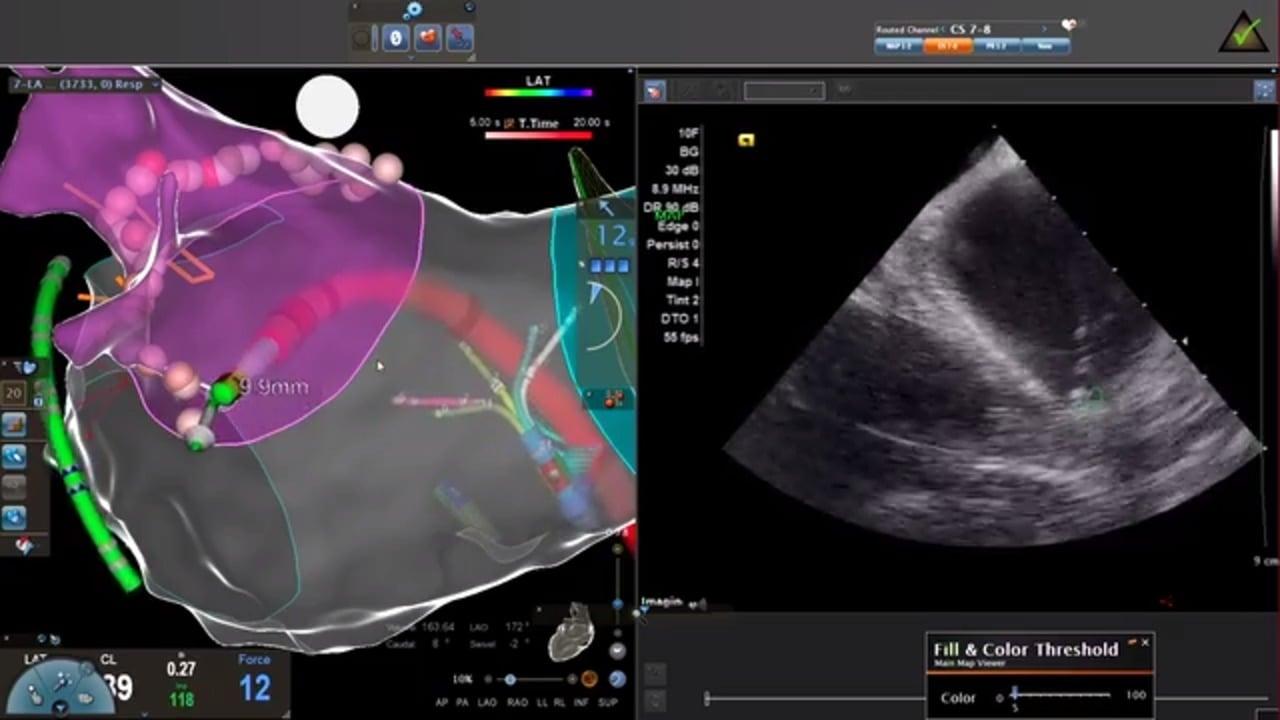Click the transparency slider handle near 10%
This screenshot has width=1280, height=720.
[510, 679]
